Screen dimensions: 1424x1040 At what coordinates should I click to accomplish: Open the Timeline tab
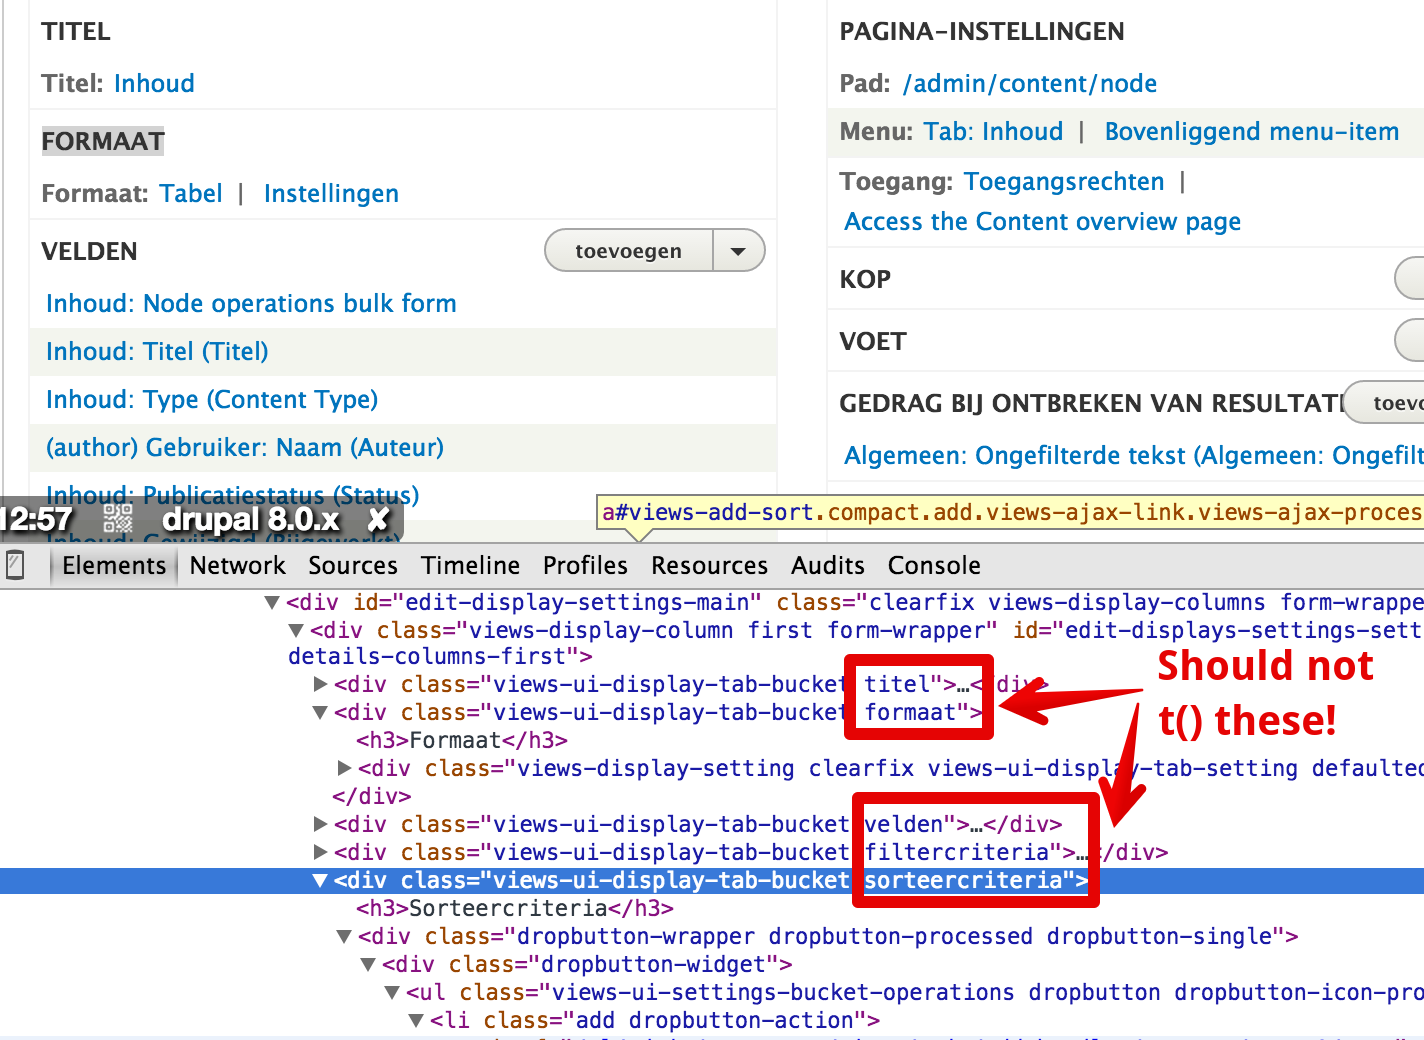(x=470, y=566)
